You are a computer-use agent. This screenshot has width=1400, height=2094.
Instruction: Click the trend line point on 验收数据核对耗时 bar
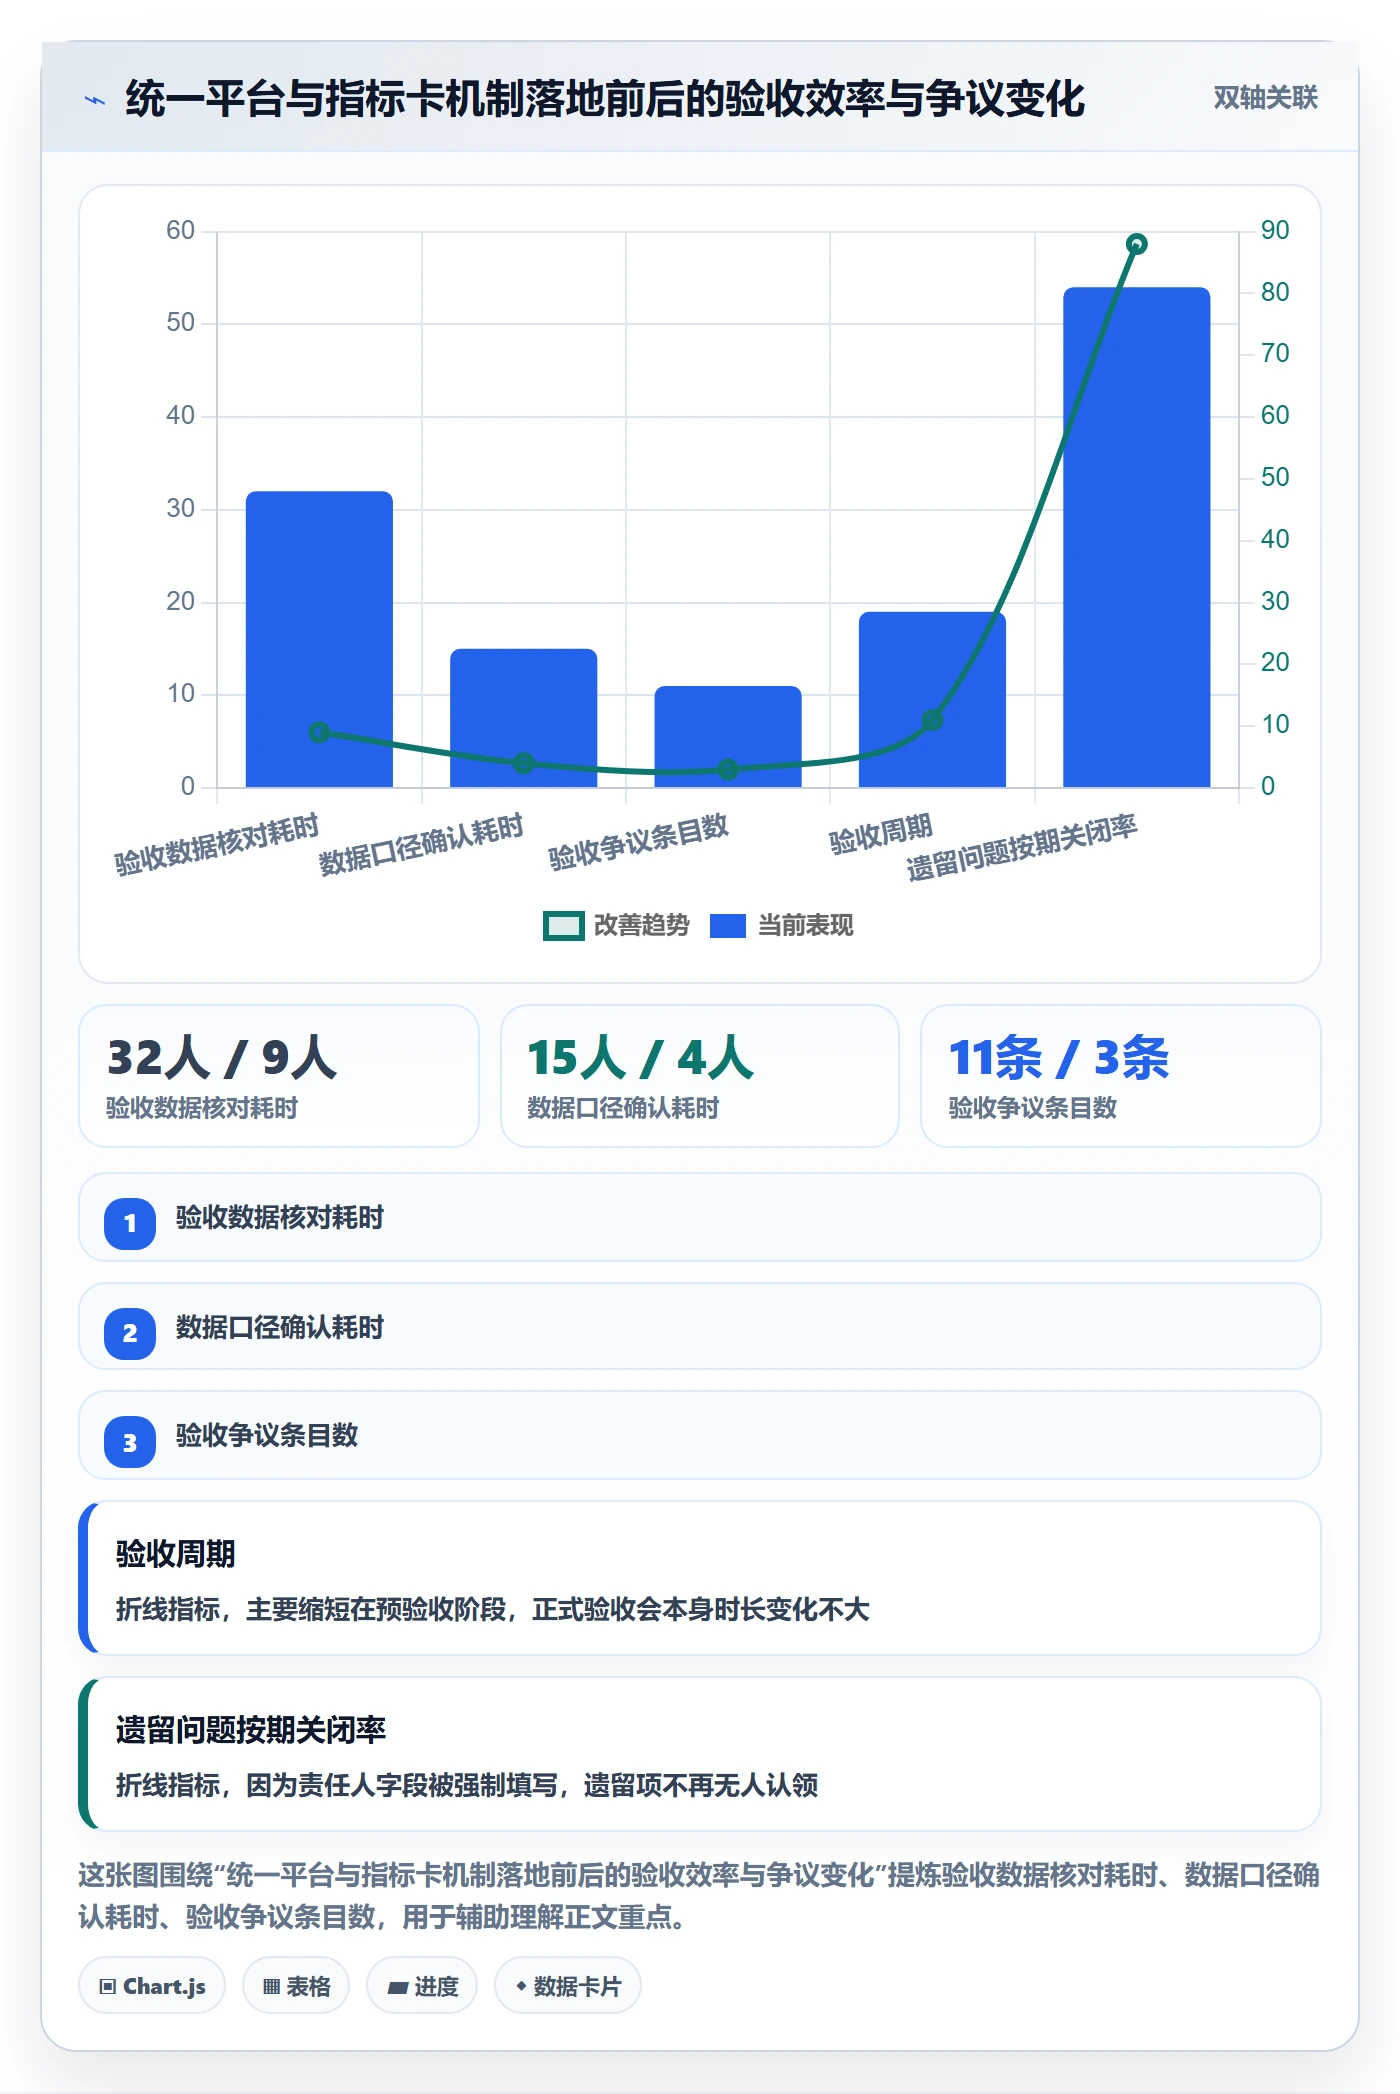319,732
